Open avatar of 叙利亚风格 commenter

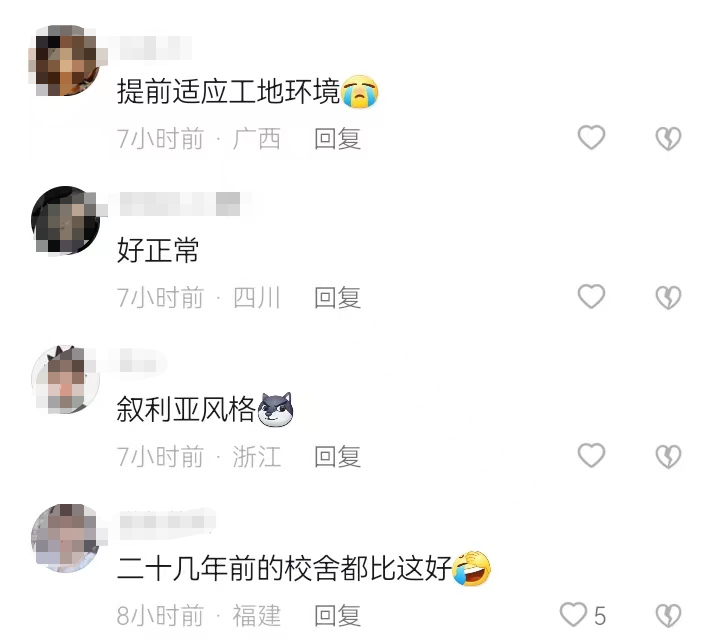click(x=65, y=379)
